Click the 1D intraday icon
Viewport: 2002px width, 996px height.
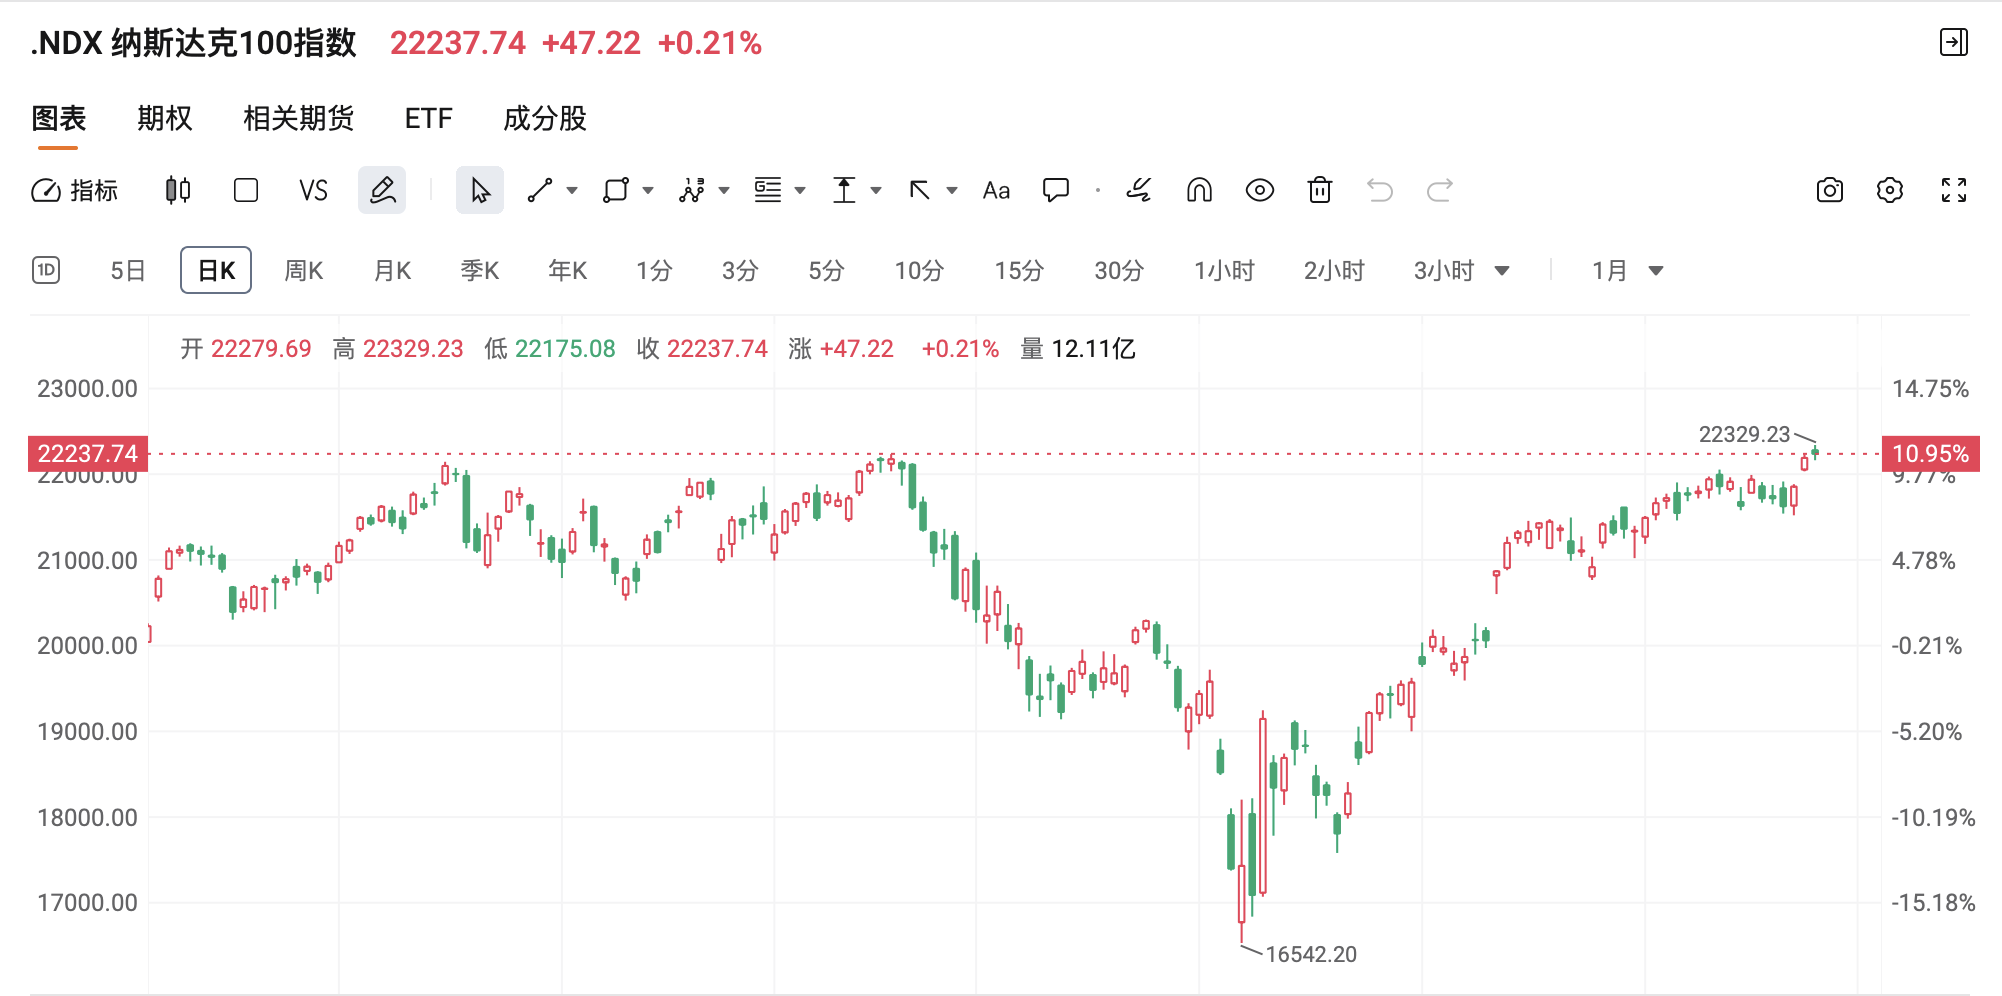46,270
